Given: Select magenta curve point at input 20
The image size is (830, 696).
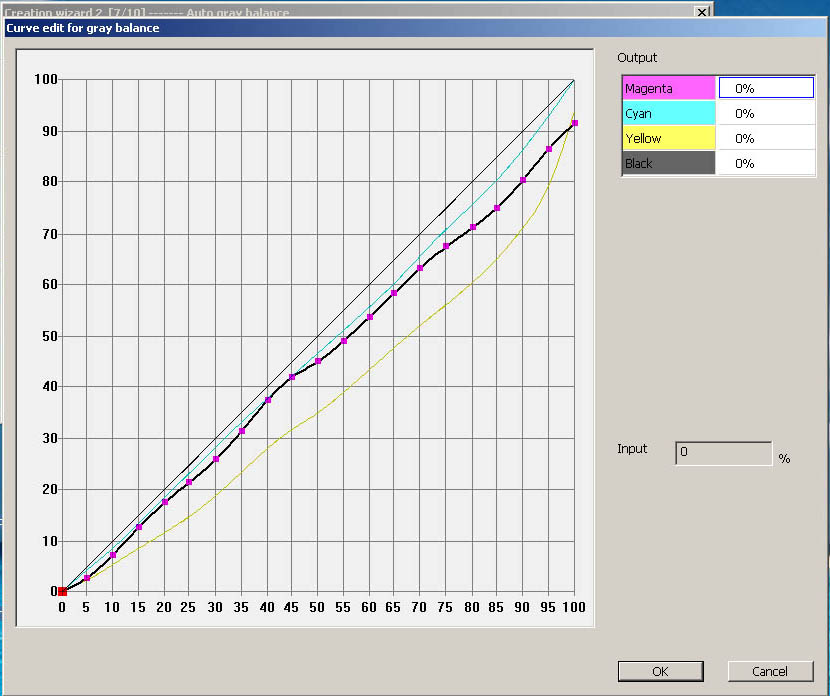Looking at the screenshot, I should [x=165, y=502].
